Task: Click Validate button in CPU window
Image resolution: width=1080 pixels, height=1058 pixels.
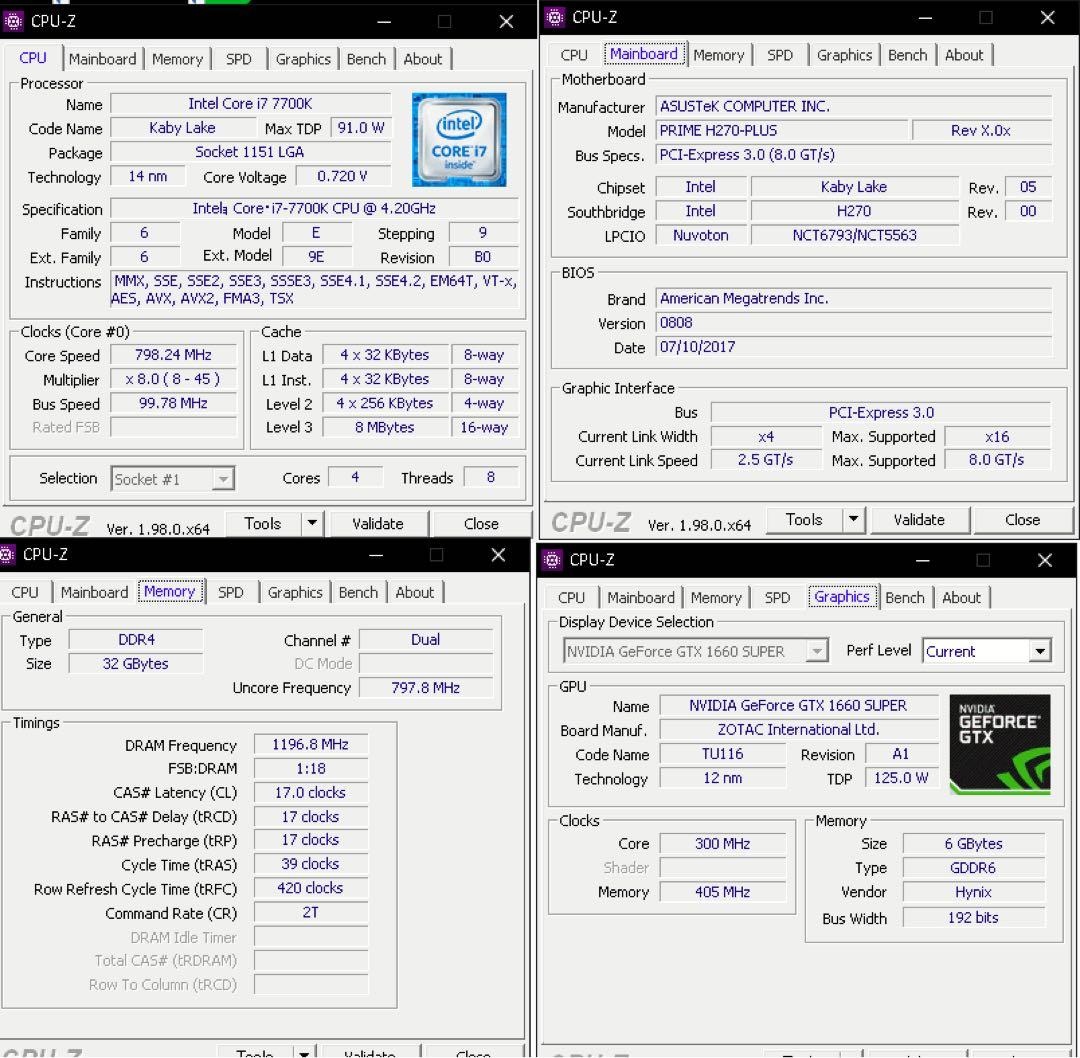Action: [378, 523]
